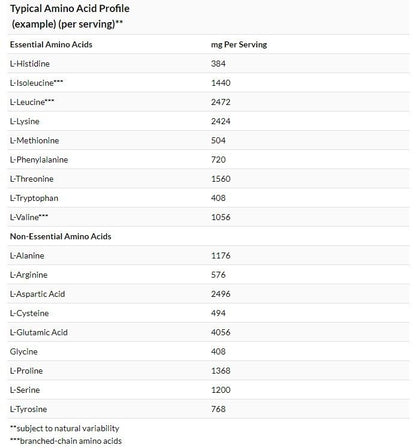Screen dimensions: 416x448
Task: Select the branched-chain amino acids footnote
Action: pos(66,441)
